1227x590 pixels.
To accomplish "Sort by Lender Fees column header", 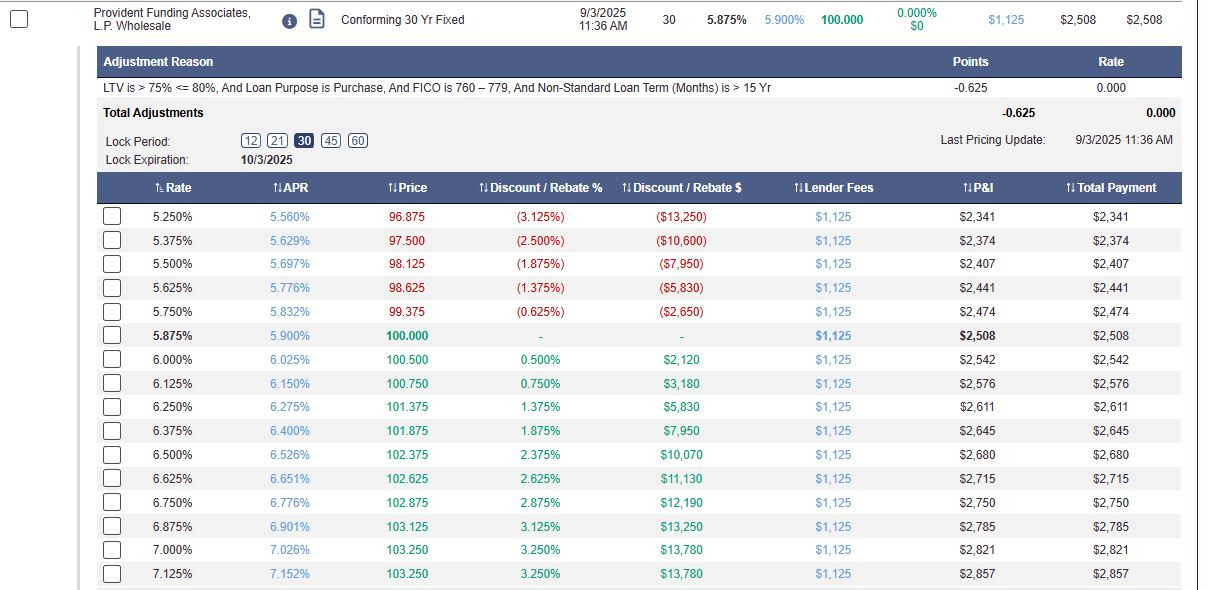I will coord(833,188).
